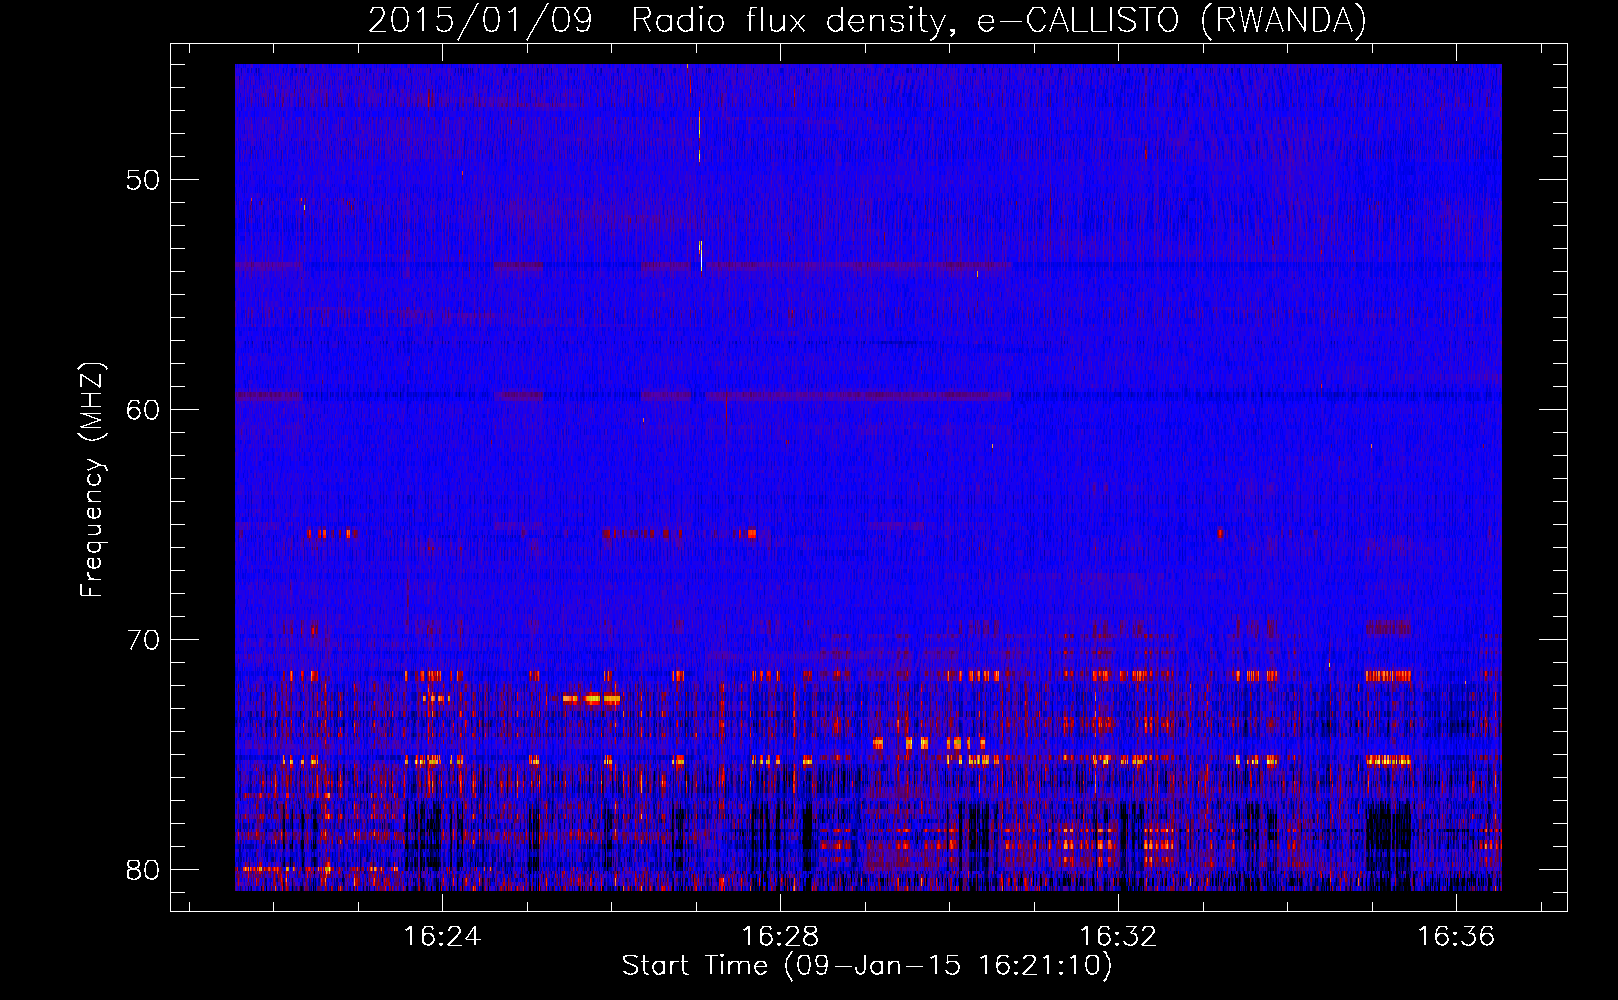Viewport: 1618px width, 1000px height.
Task: Click the plot title mentioning e-CALLISTO (RWANDA)
Action: pyautogui.click(x=867, y=20)
